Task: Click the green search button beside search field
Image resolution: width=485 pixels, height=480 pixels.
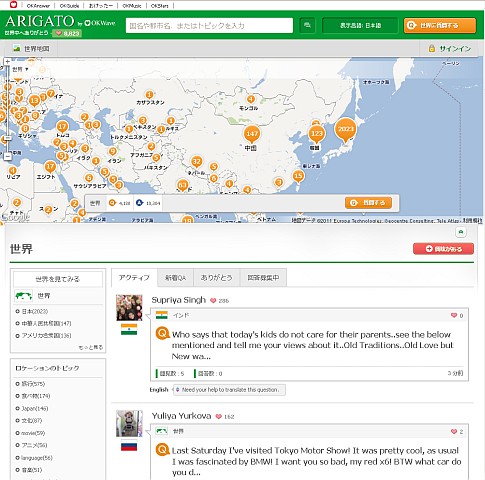Action: [x=307, y=25]
